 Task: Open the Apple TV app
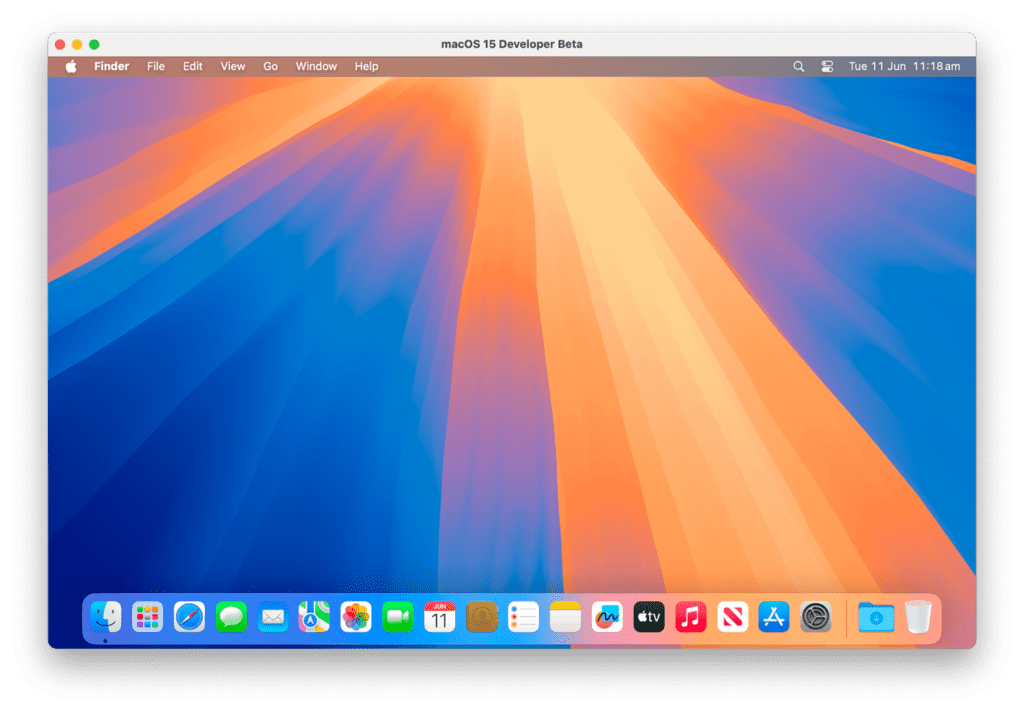click(649, 617)
